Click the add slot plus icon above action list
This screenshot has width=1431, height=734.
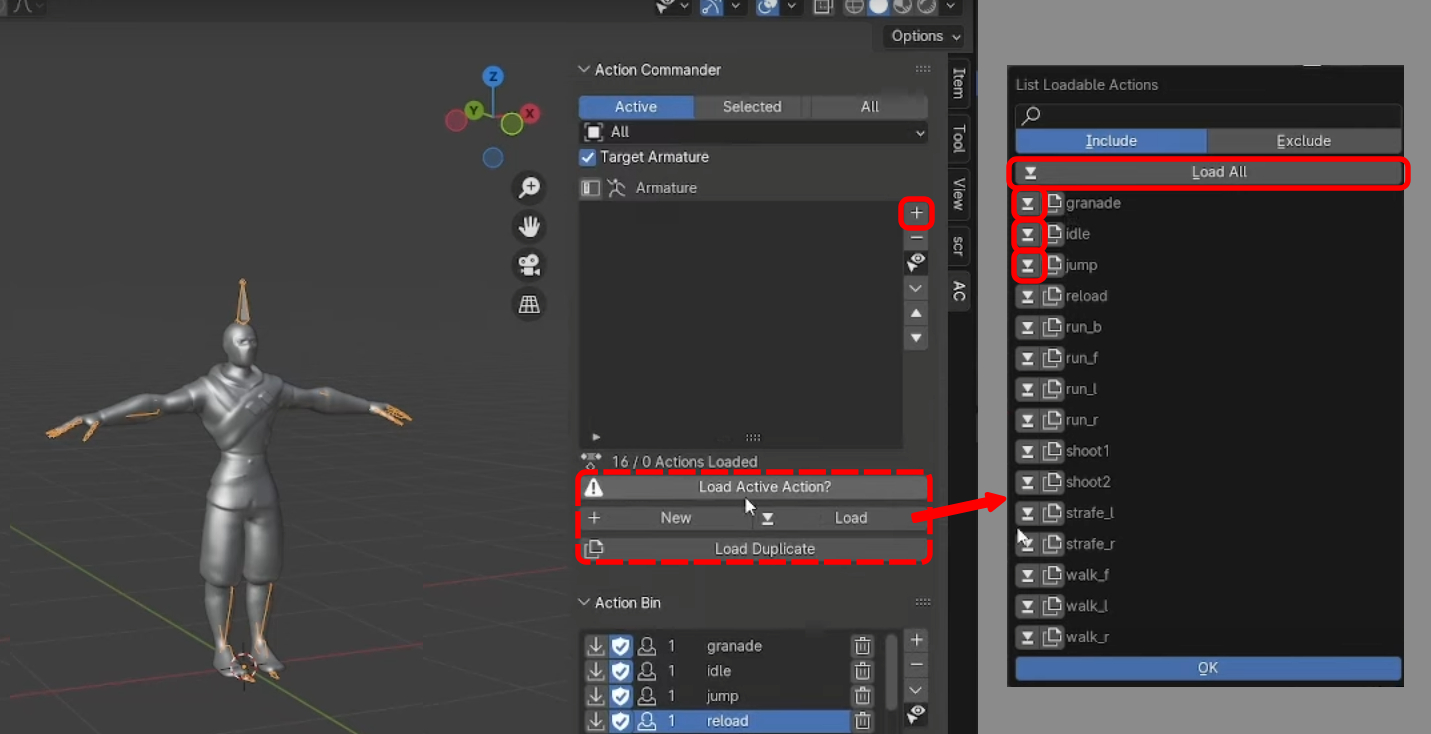915,212
